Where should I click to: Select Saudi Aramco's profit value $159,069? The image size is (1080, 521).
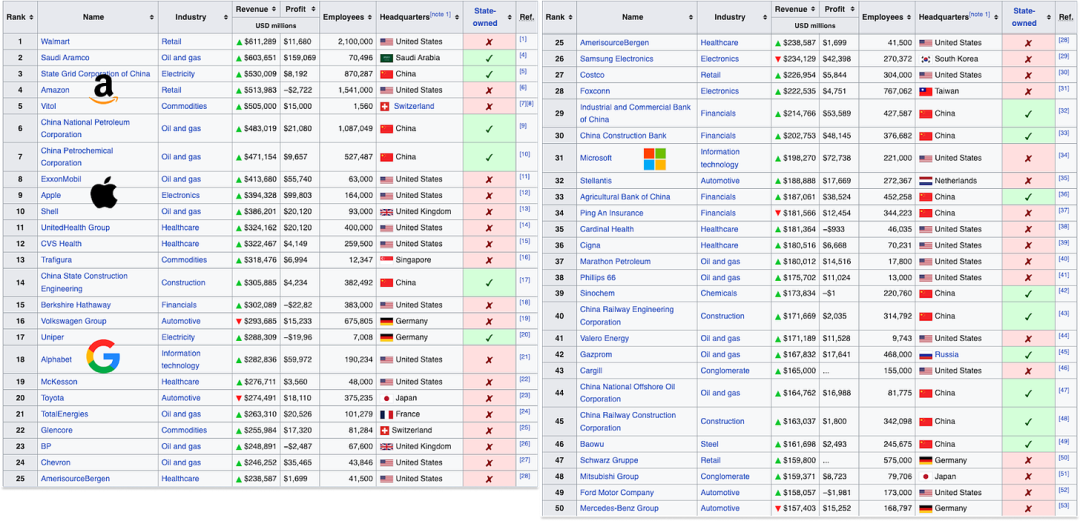[300, 58]
